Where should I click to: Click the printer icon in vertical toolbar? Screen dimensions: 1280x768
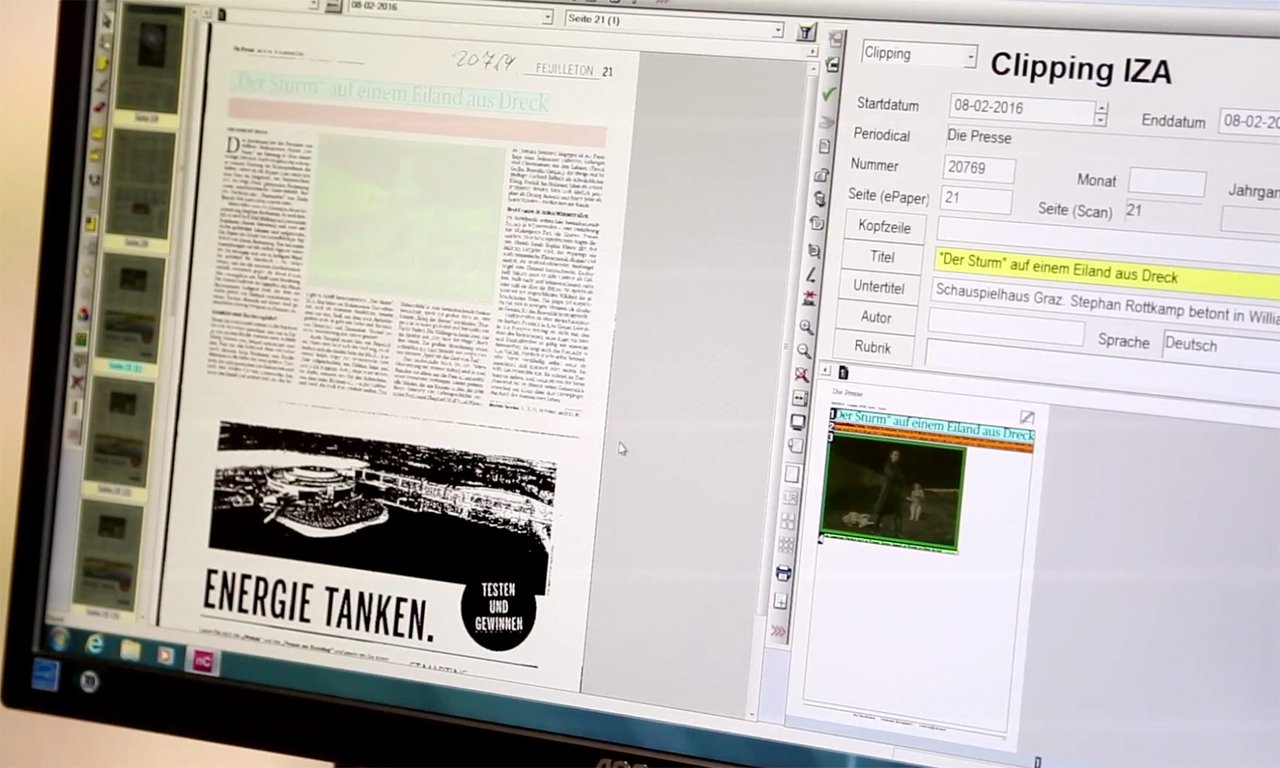pyautogui.click(x=784, y=574)
